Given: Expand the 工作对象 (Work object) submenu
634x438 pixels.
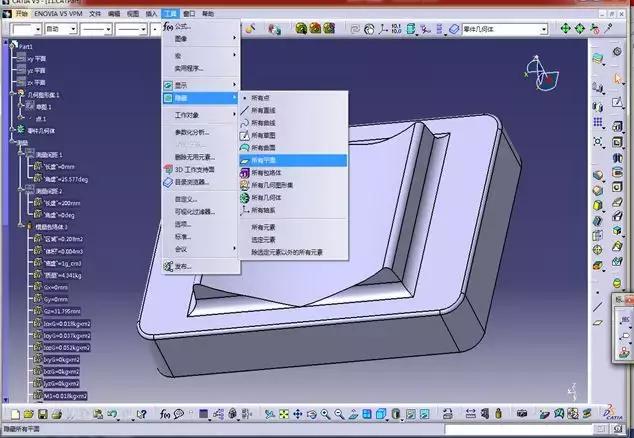Looking at the screenshot, I should tap(190, 116).
